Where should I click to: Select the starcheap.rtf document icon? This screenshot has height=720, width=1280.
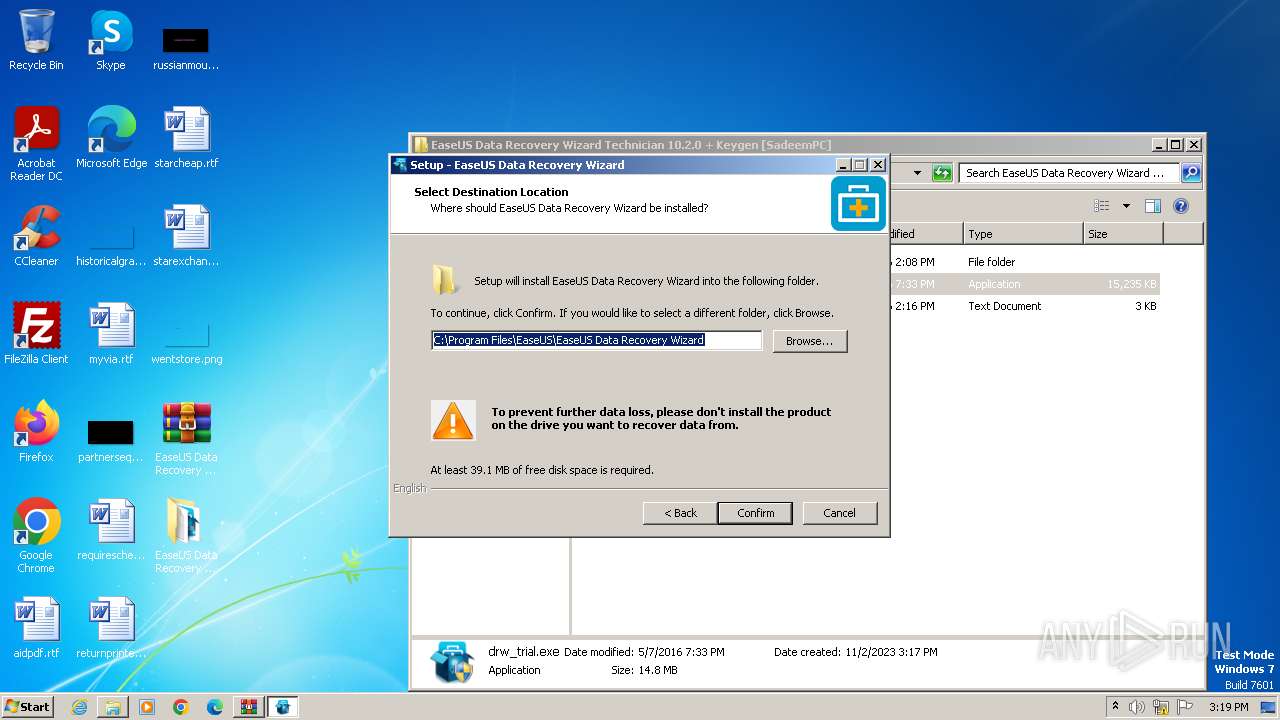click(x=186, y=137)
